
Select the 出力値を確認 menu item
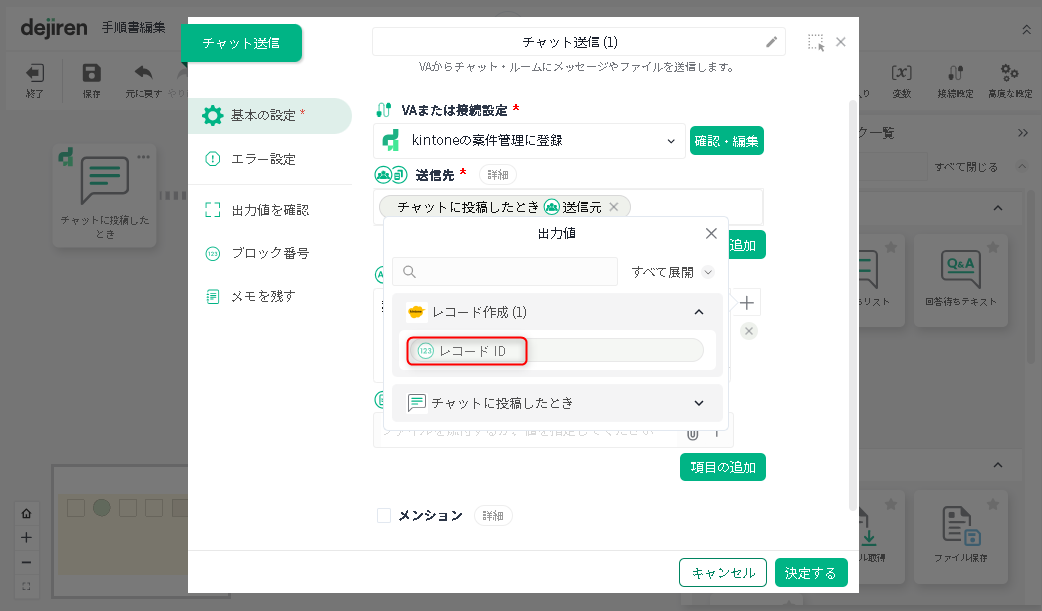[x=269, y=210]
